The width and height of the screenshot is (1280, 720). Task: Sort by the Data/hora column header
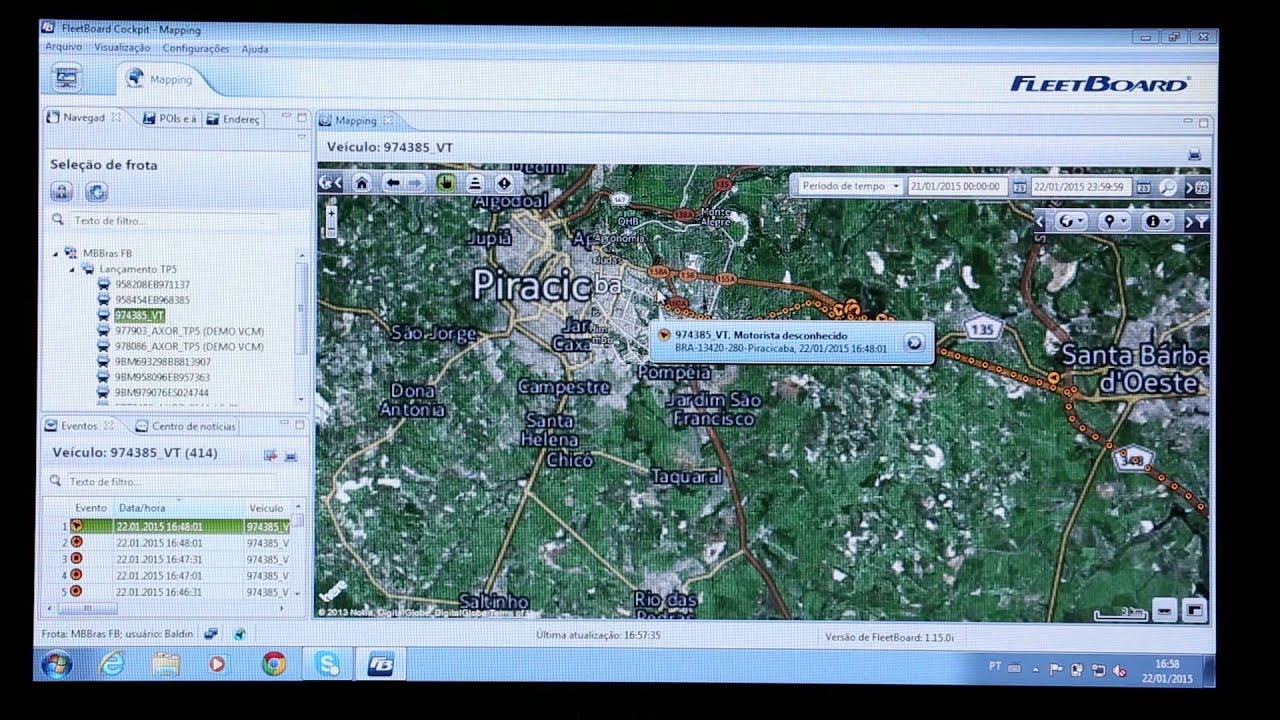point(176,508)
